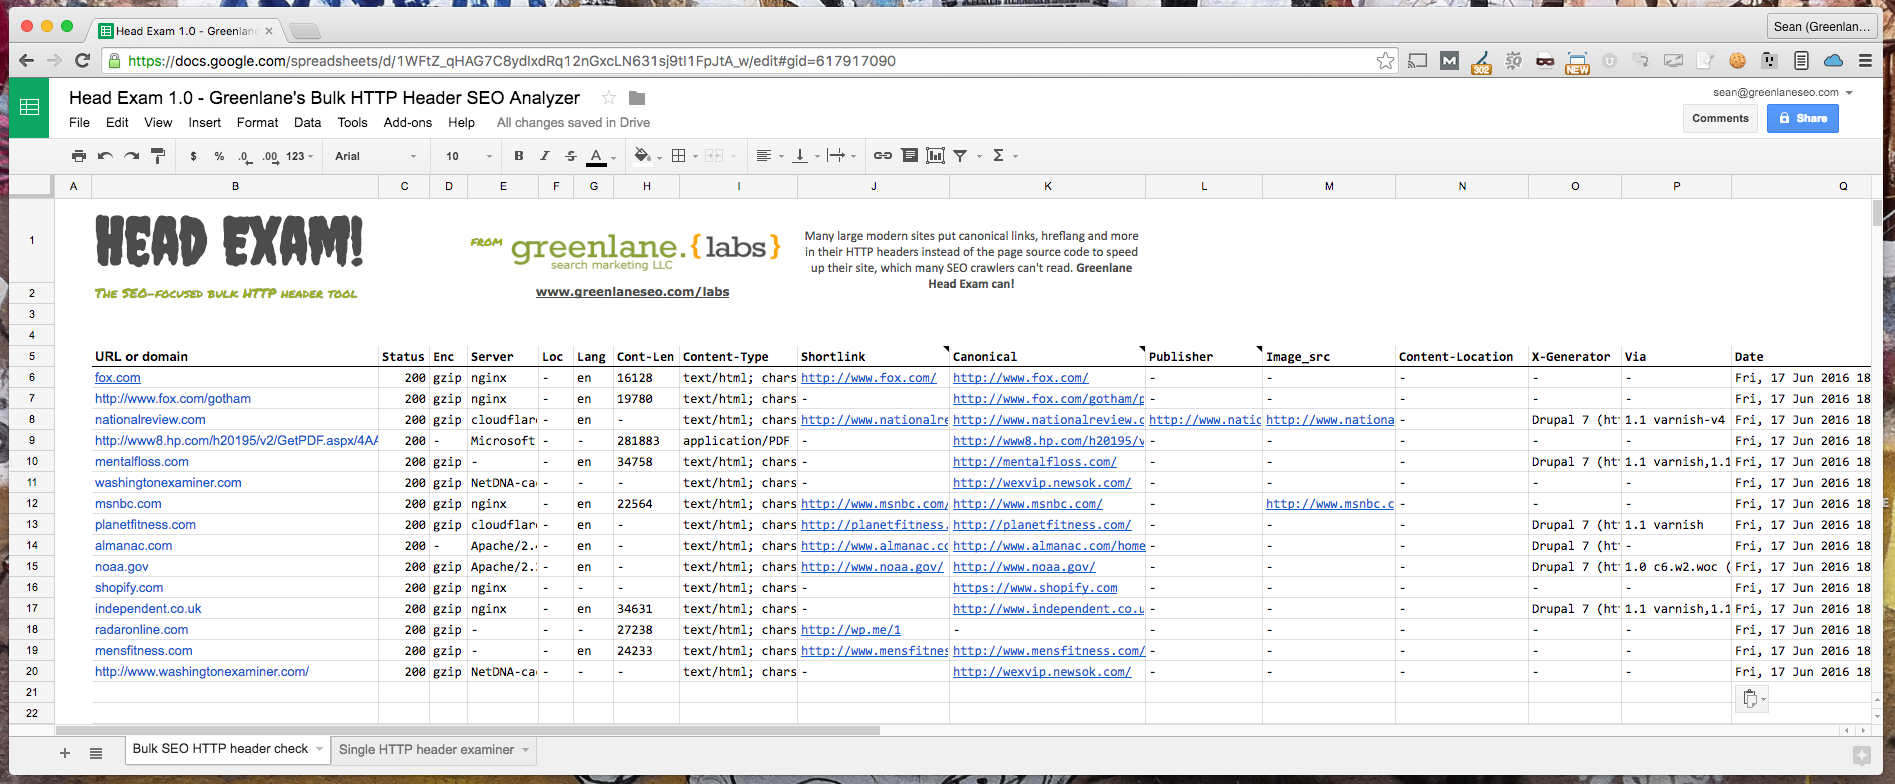Click the browser address bar URL
Image resolution: width=1895 pixels, height=784 pixels.
point(511,61)
